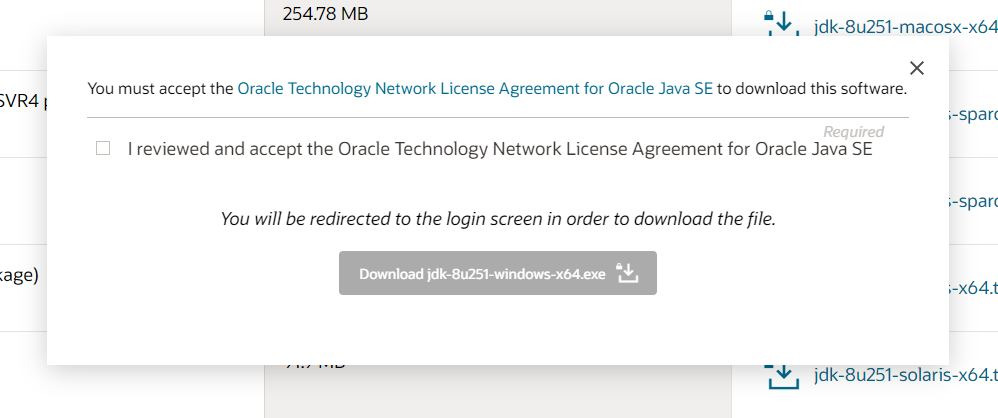Select the 254.78 MB file size text
998x418 pixels.
coord(325,13)
